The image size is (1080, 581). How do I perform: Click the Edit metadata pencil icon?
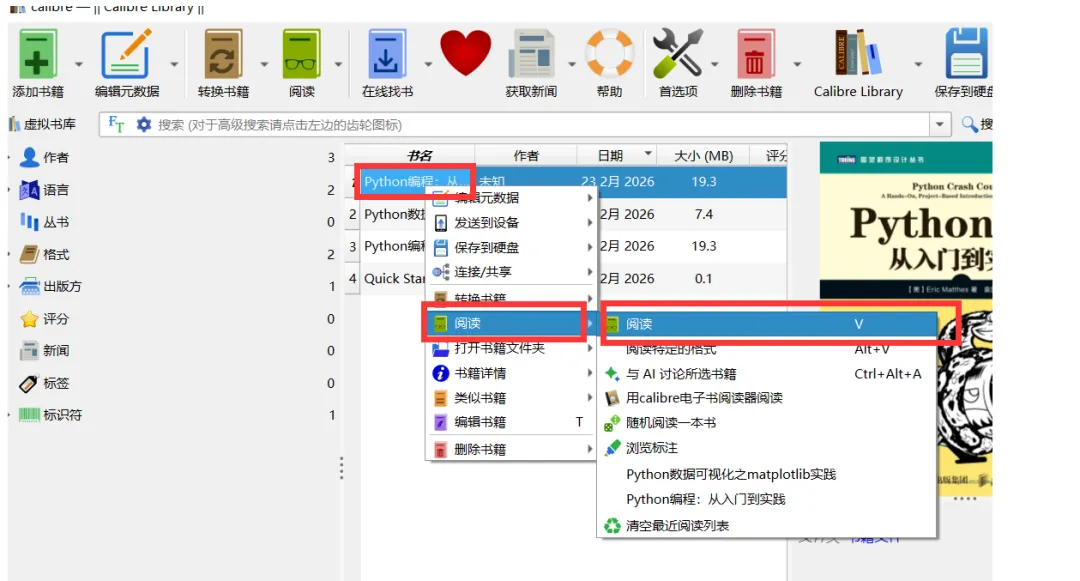pyautogui.click(x=126, y=54)
